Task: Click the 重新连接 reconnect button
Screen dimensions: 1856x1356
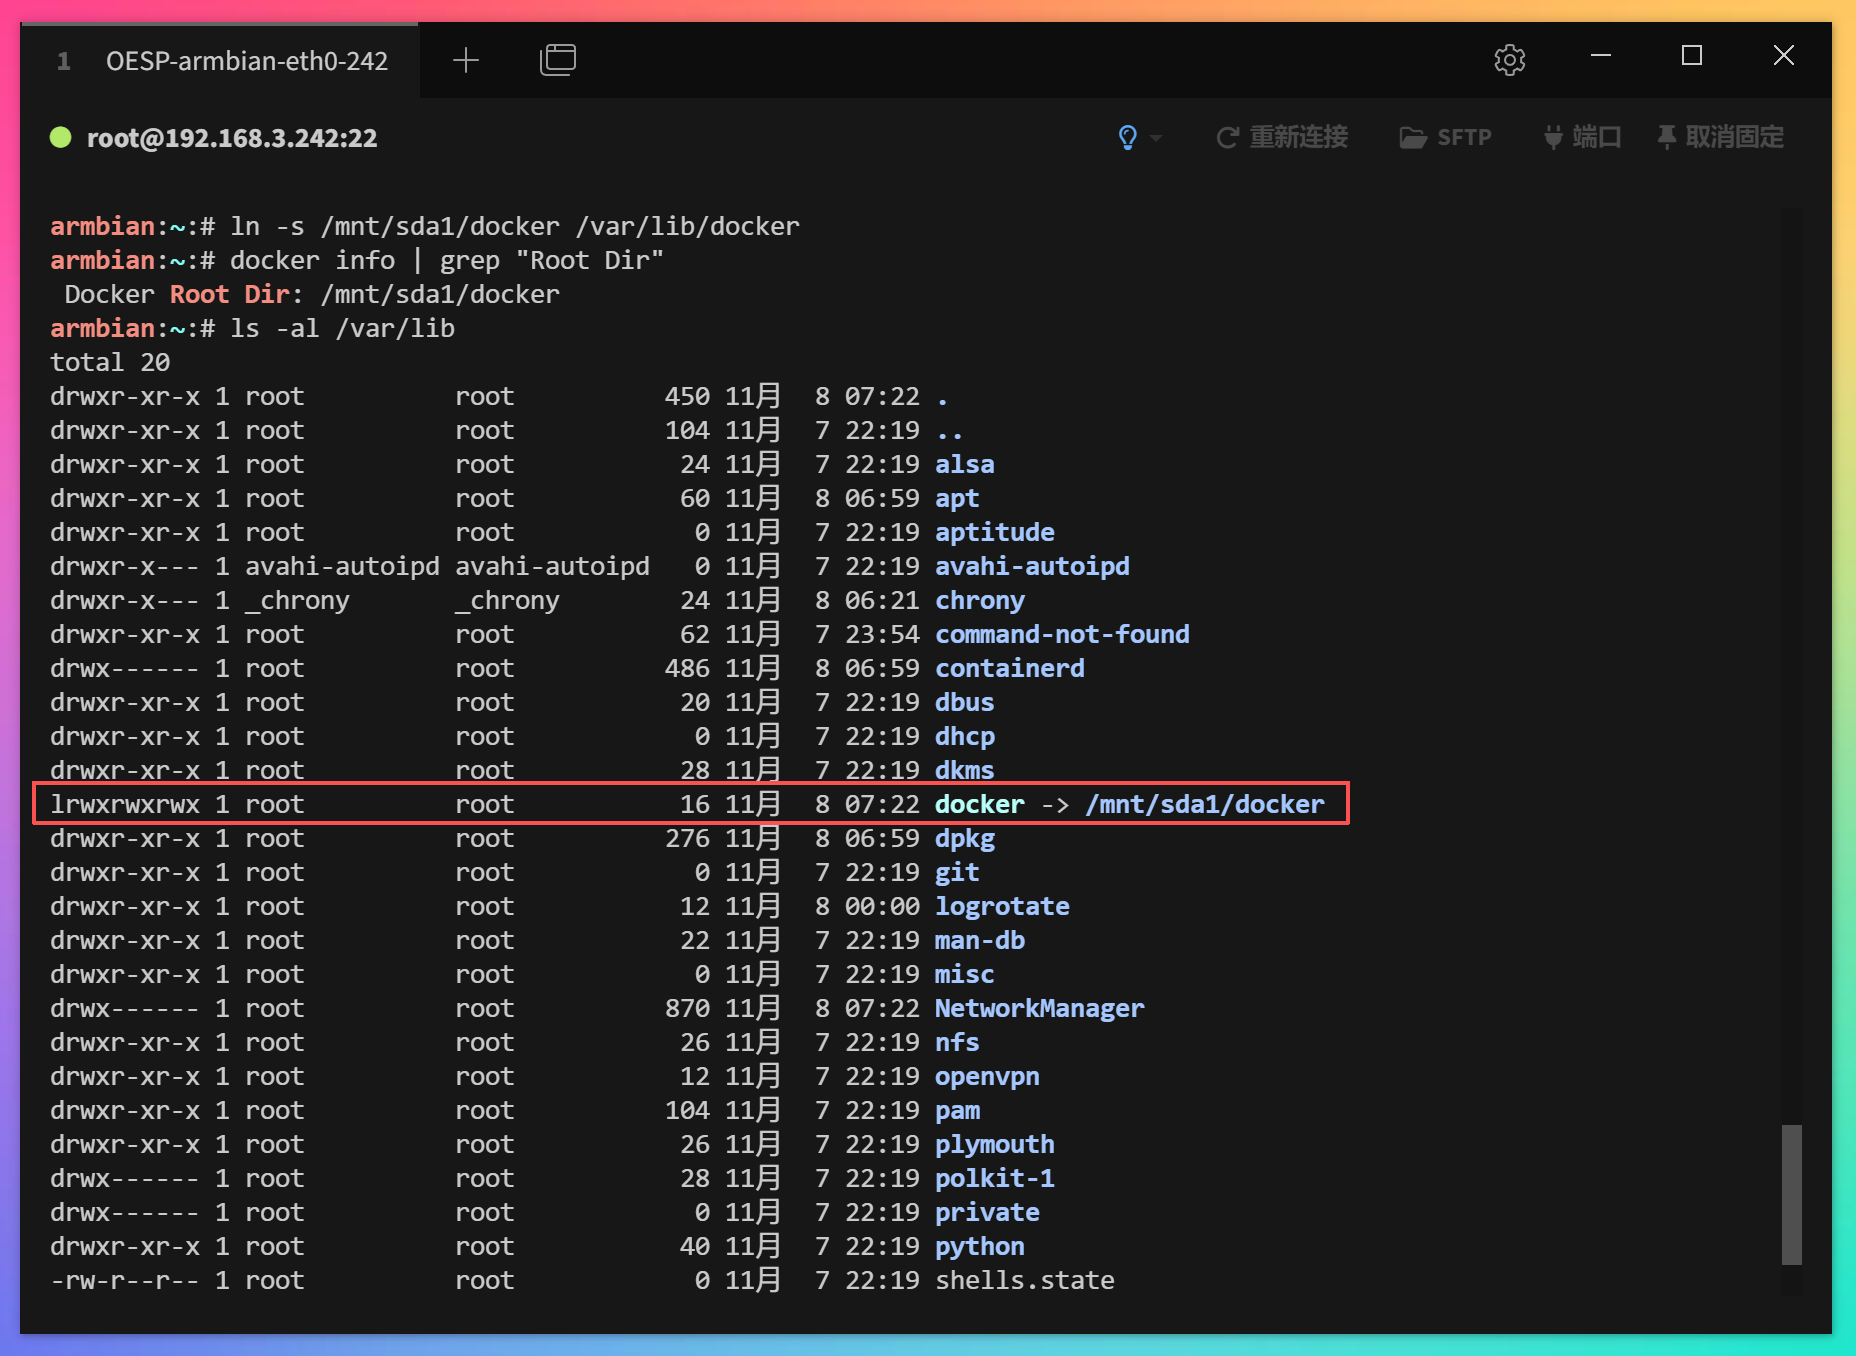Action: pyautogui.click(x=1282, y=137)
